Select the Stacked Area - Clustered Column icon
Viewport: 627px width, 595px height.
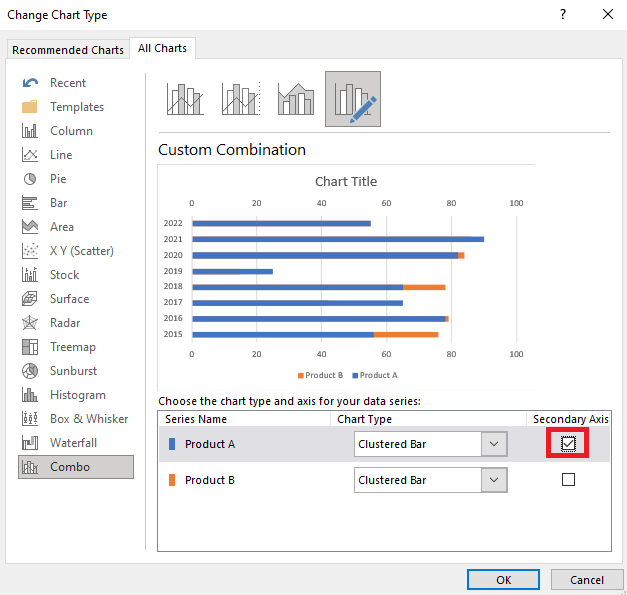point(296,99)
